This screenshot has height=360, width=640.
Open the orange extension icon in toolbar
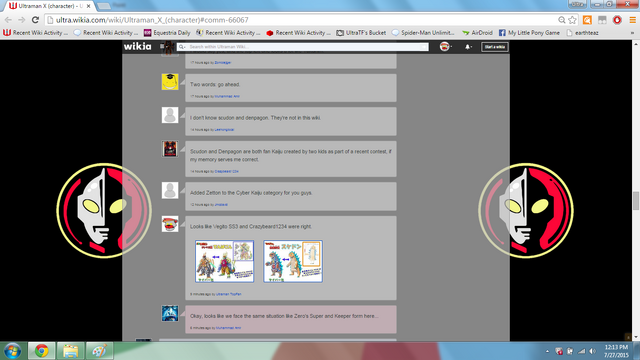pos(587,20)
